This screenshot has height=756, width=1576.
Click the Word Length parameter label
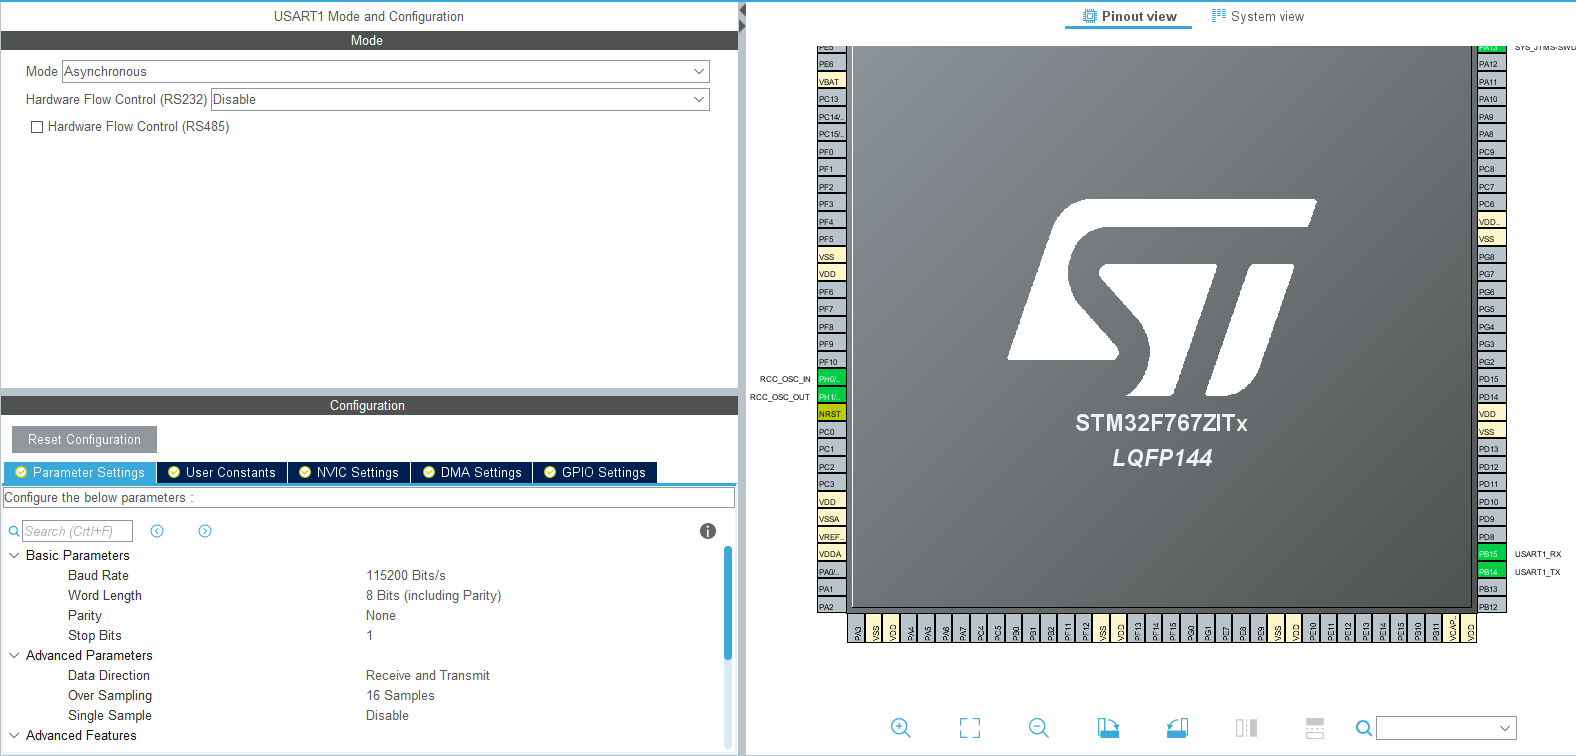point(105,595)
